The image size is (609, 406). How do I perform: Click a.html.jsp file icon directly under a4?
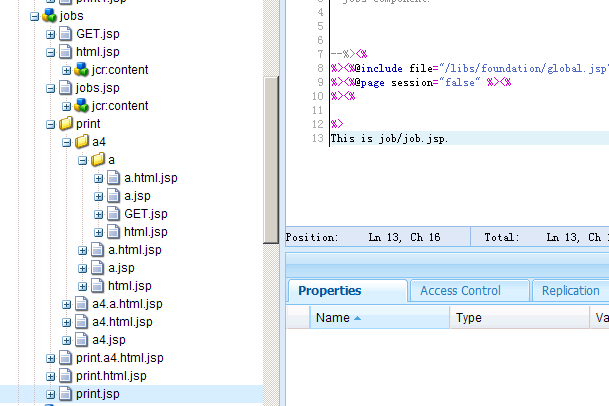97,249
